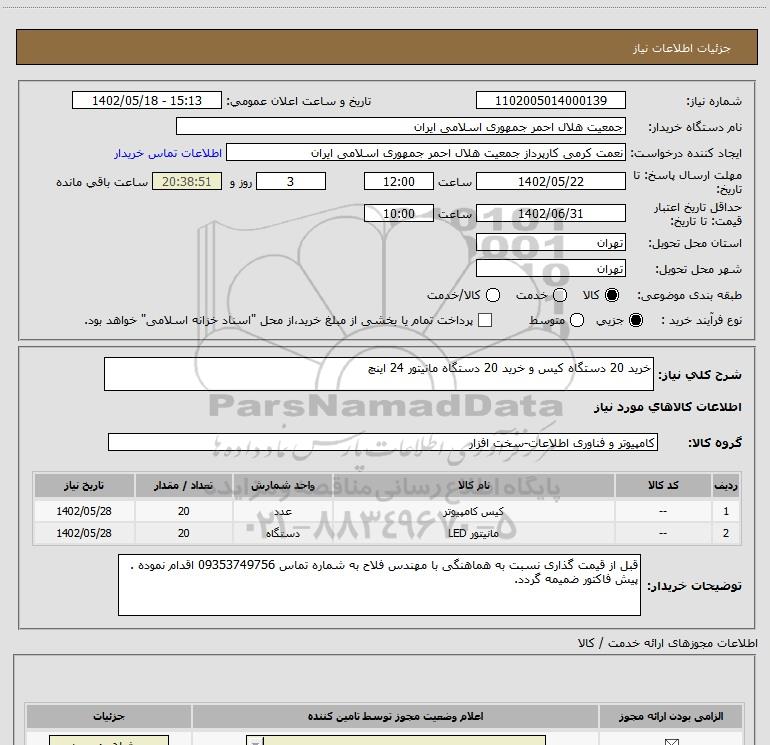Click the جزئیات column header
Viewport: 770px width, 745px height.
[109, 716]
